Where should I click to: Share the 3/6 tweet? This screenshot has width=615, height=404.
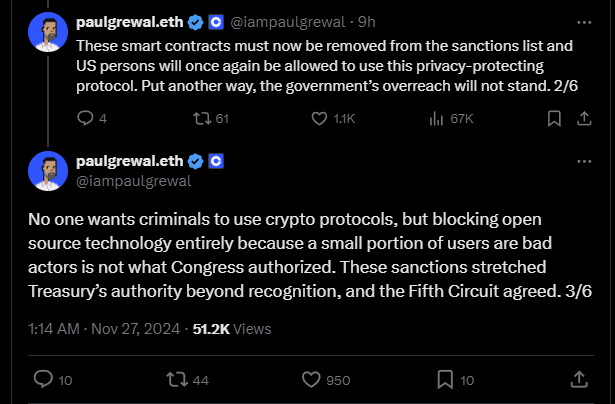579,379
